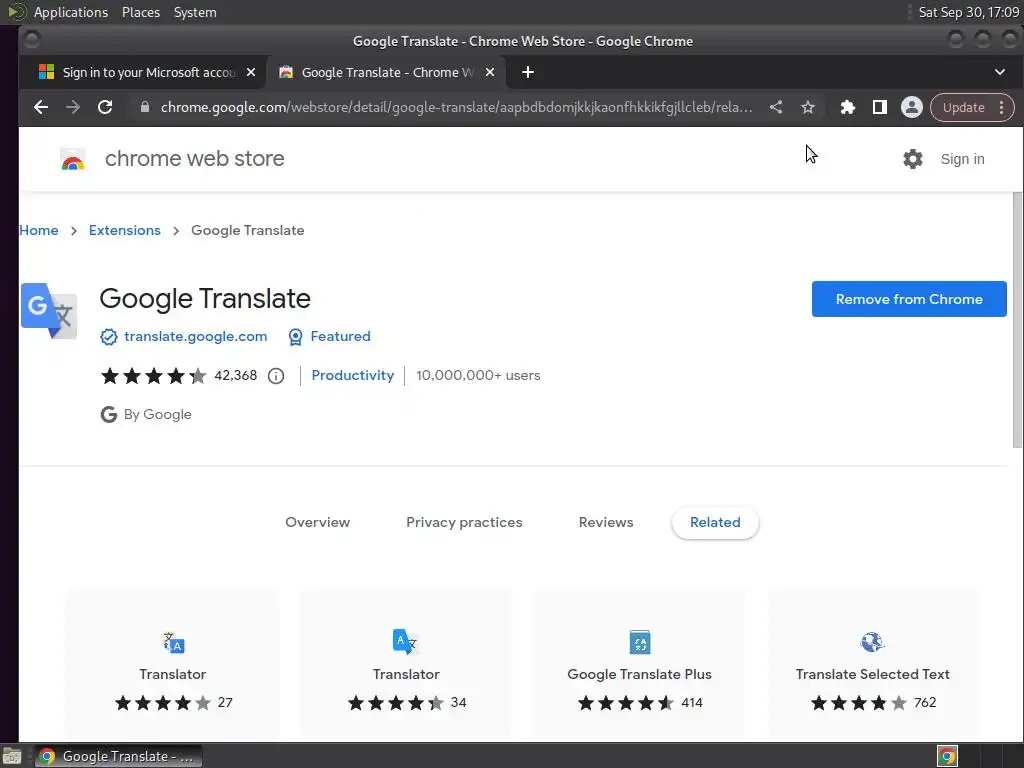This screenshot has height=768, width=1024.
Task: Go back to the previous page
Action: 40,107
